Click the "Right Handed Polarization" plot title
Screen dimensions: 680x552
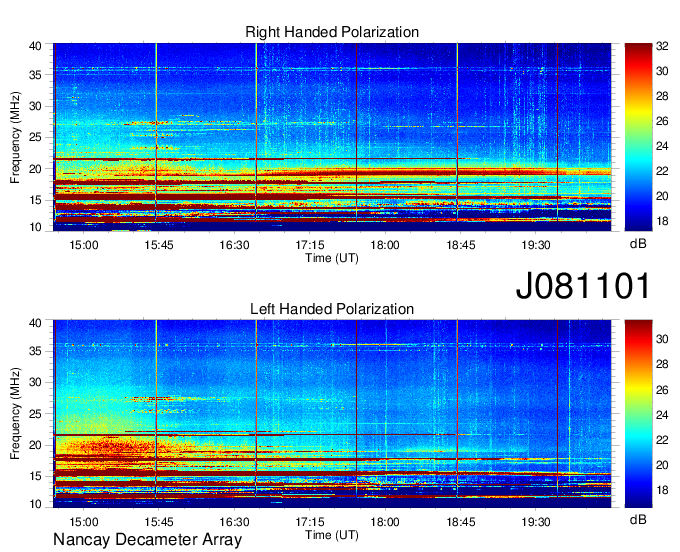[x=332, y=32]
